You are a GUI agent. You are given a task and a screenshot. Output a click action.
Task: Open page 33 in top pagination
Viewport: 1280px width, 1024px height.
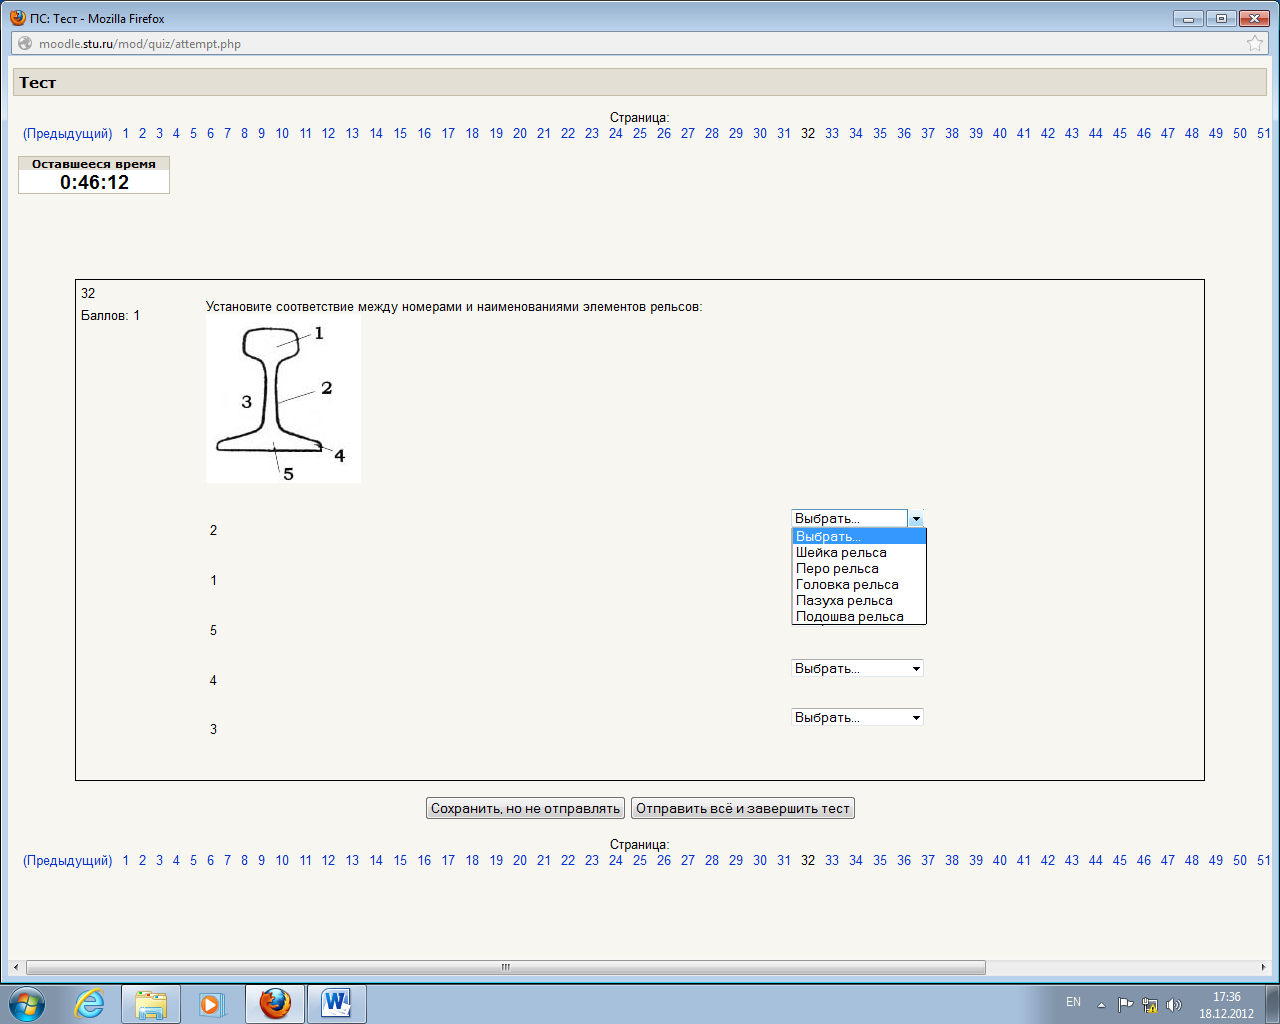click(832, 133)
